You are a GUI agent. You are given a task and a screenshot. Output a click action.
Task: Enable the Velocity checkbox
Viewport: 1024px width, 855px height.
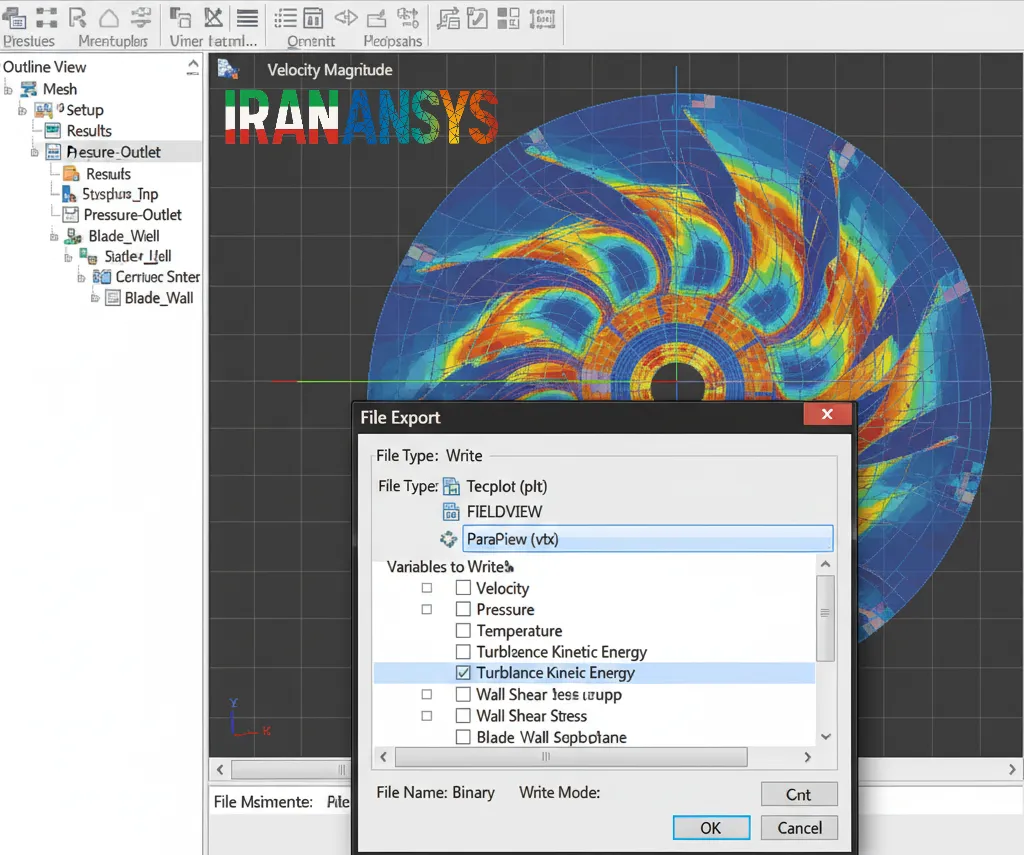tap(463, 588)
